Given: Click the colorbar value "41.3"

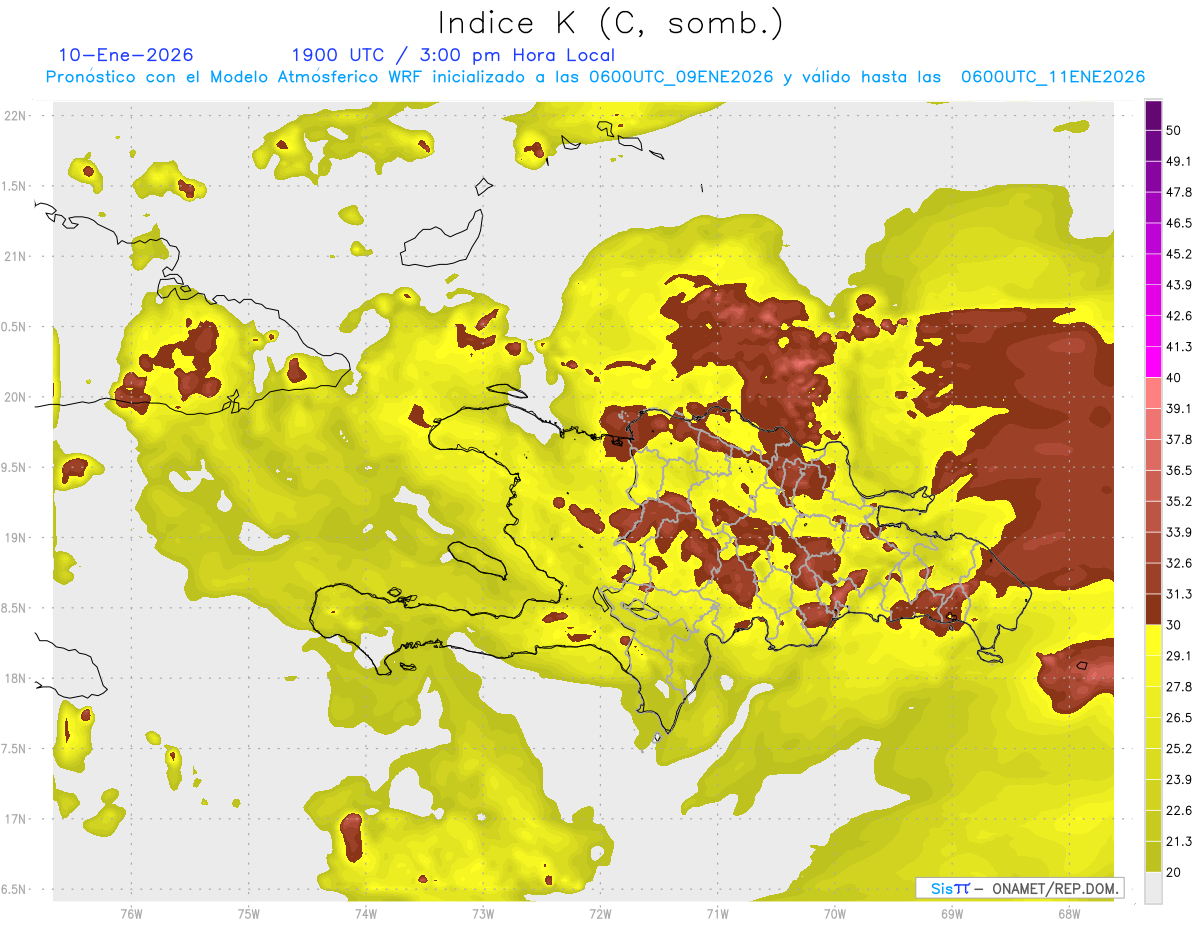Looking at the screenshot, I should [x=1179, y=347].
